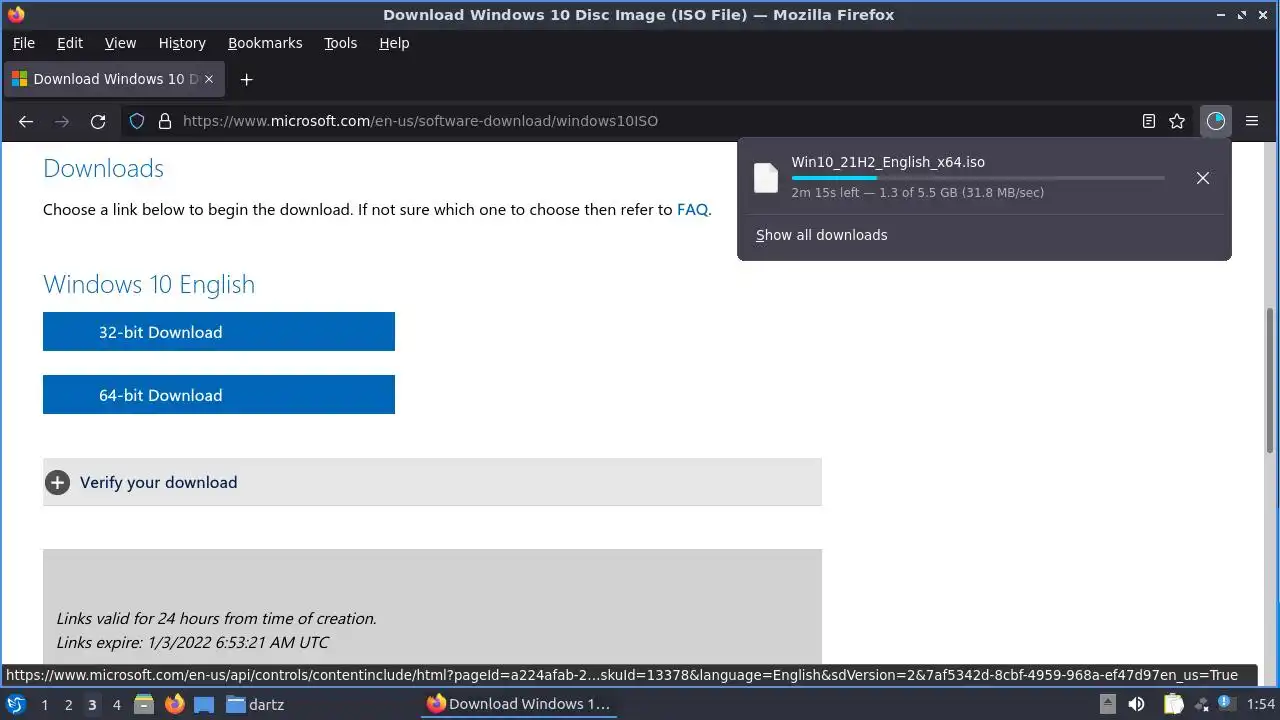Screen dimensions: 1280x720
Task: Click the 1:54 clock
Action: coord(1261,705)
